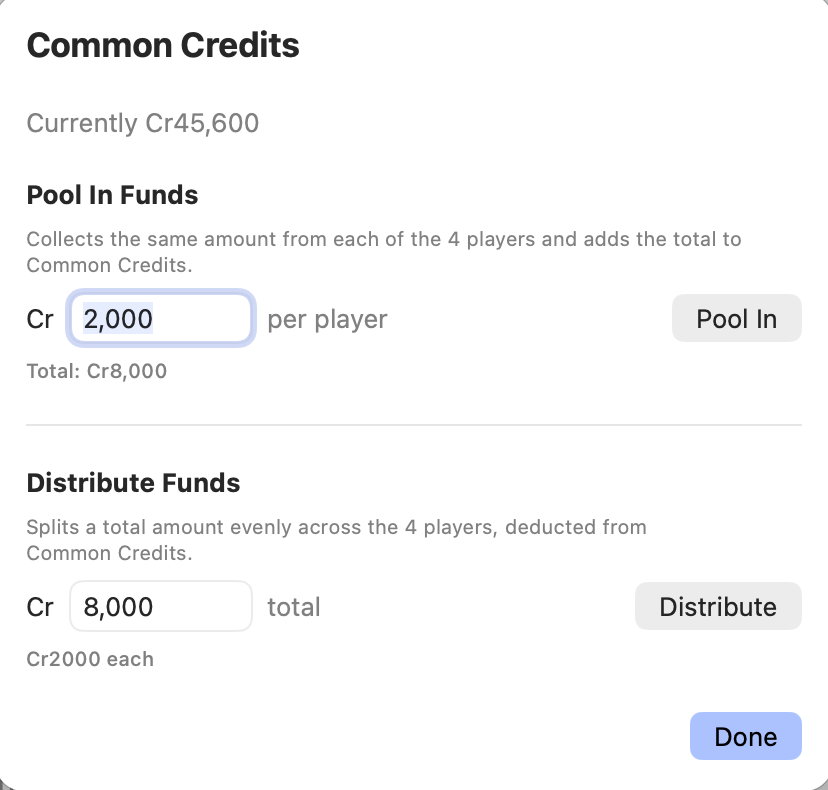Select the 8,000 total amount field

(161, 606)
